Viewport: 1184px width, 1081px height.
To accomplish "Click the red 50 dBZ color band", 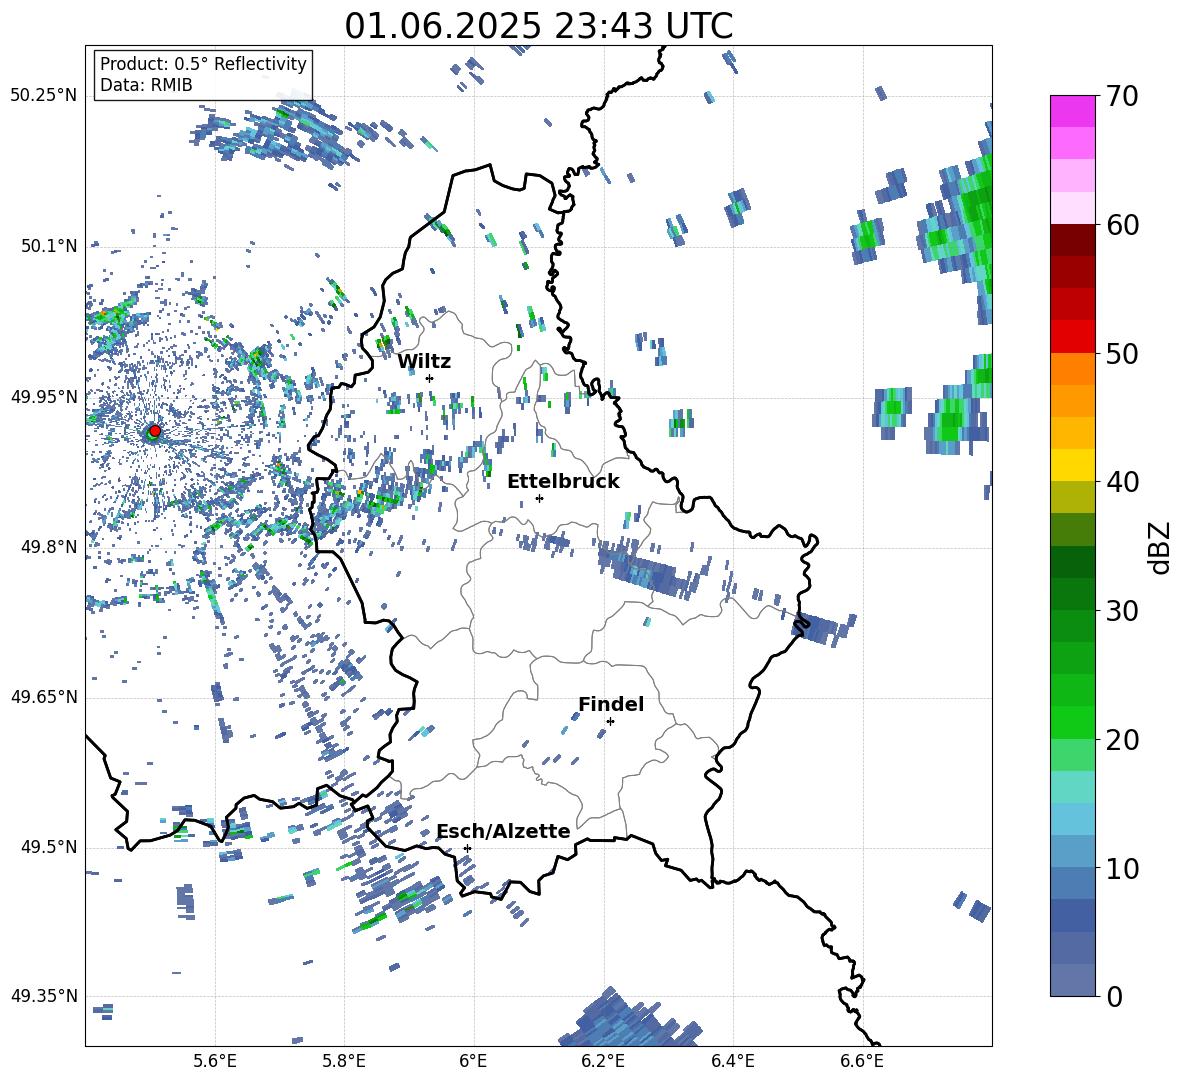I will pyautogui.click(x=1072, y=337).
